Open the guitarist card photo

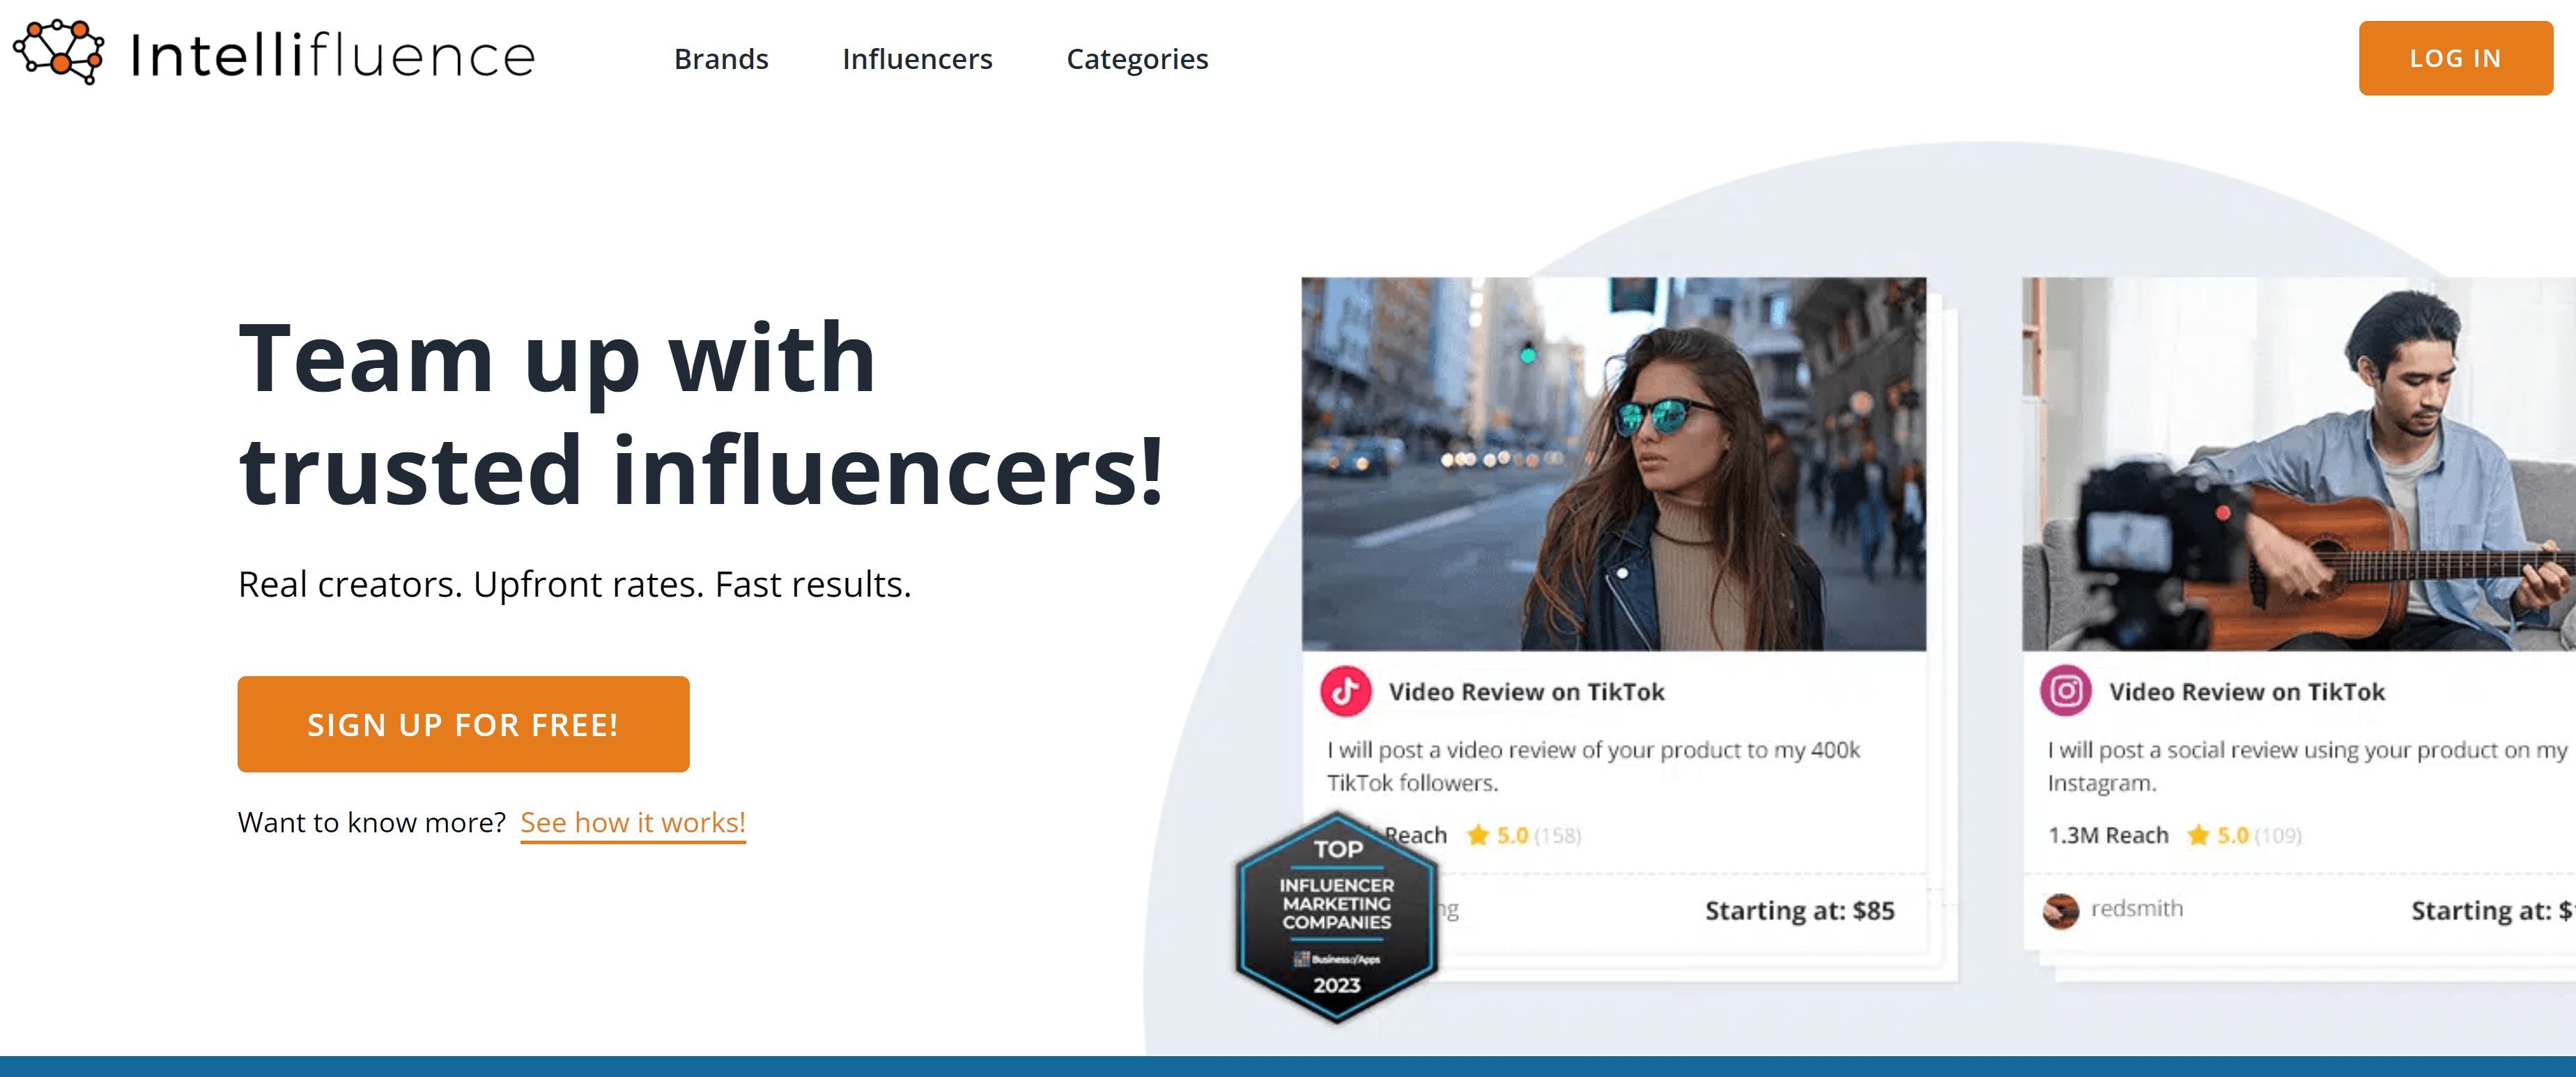coord(2299,464)
